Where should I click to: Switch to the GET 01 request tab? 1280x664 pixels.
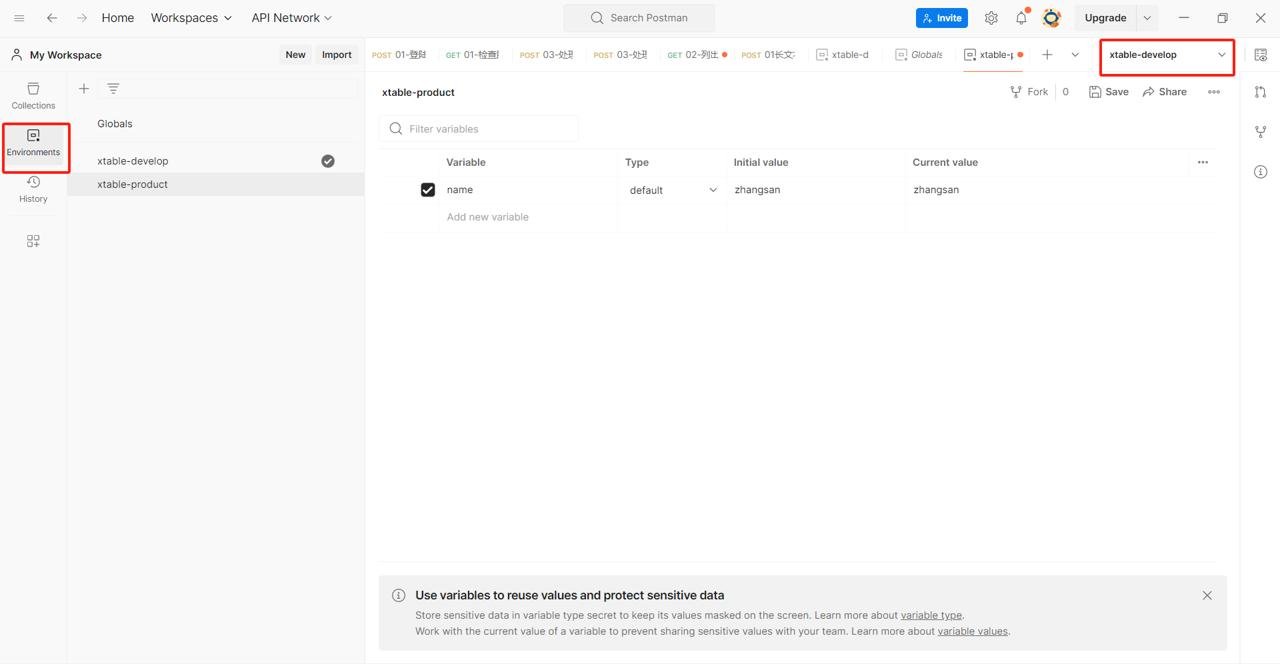pyautogui.click(x=473, y=55)
